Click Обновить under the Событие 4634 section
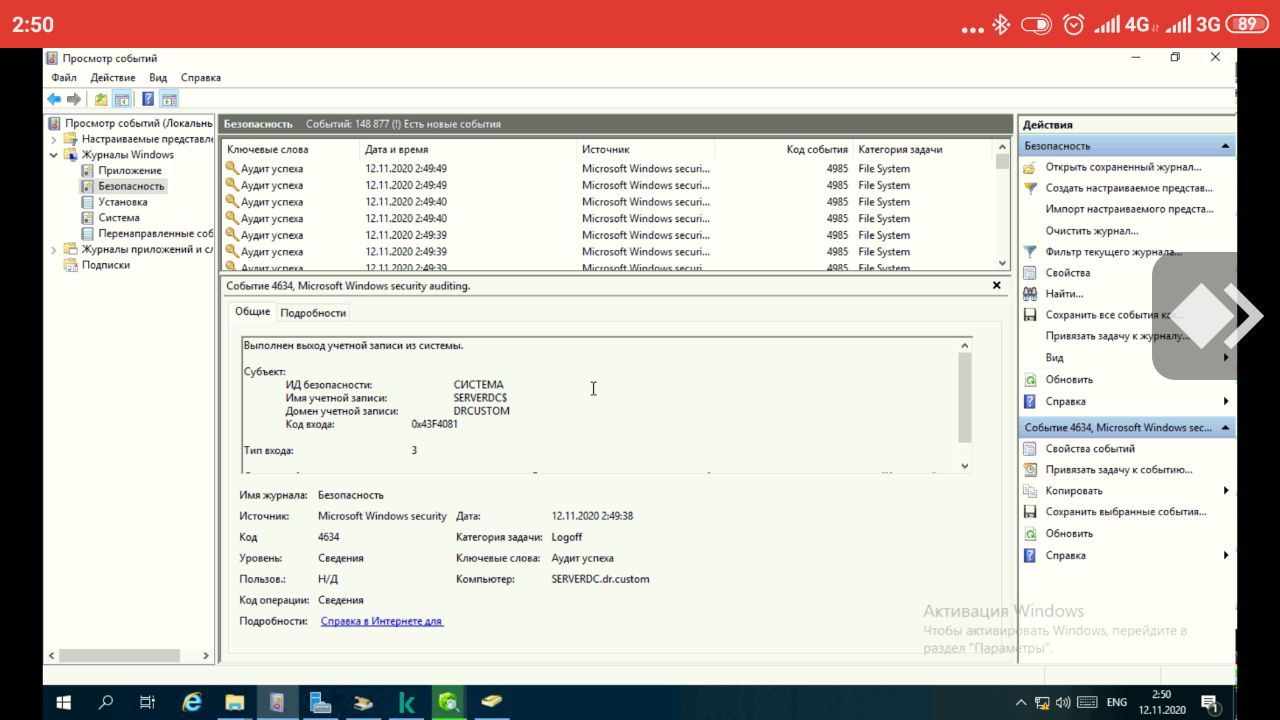This screenshot has width=1280, height=720. coord(1069,534)
